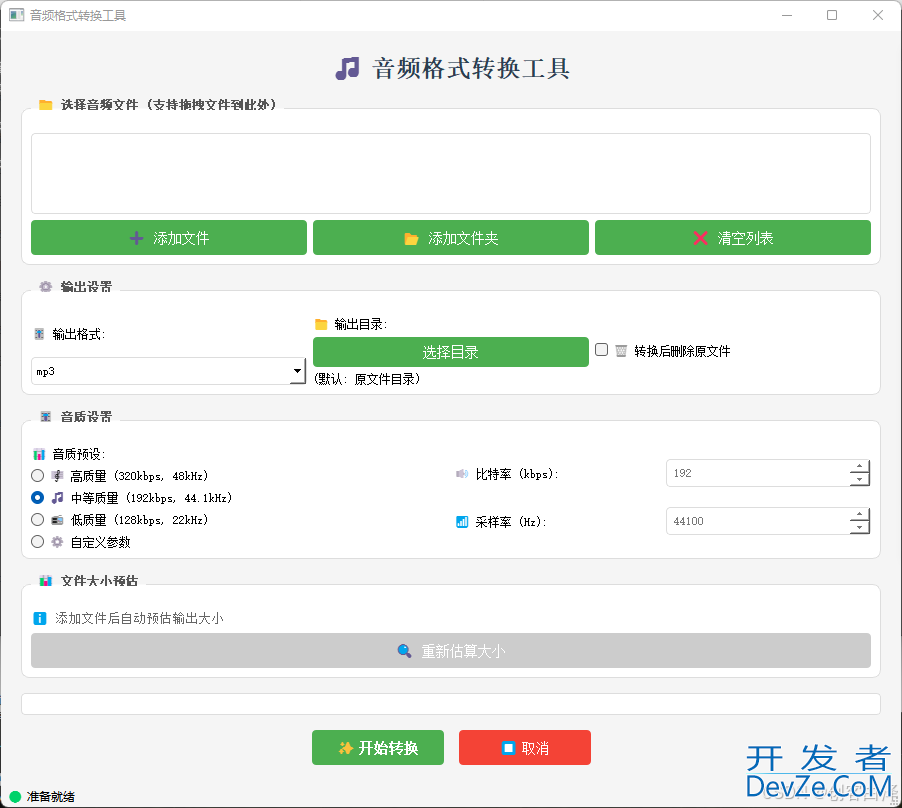Increase the 比特率 spinner value
902x808 pixels.
click(859, 466)
